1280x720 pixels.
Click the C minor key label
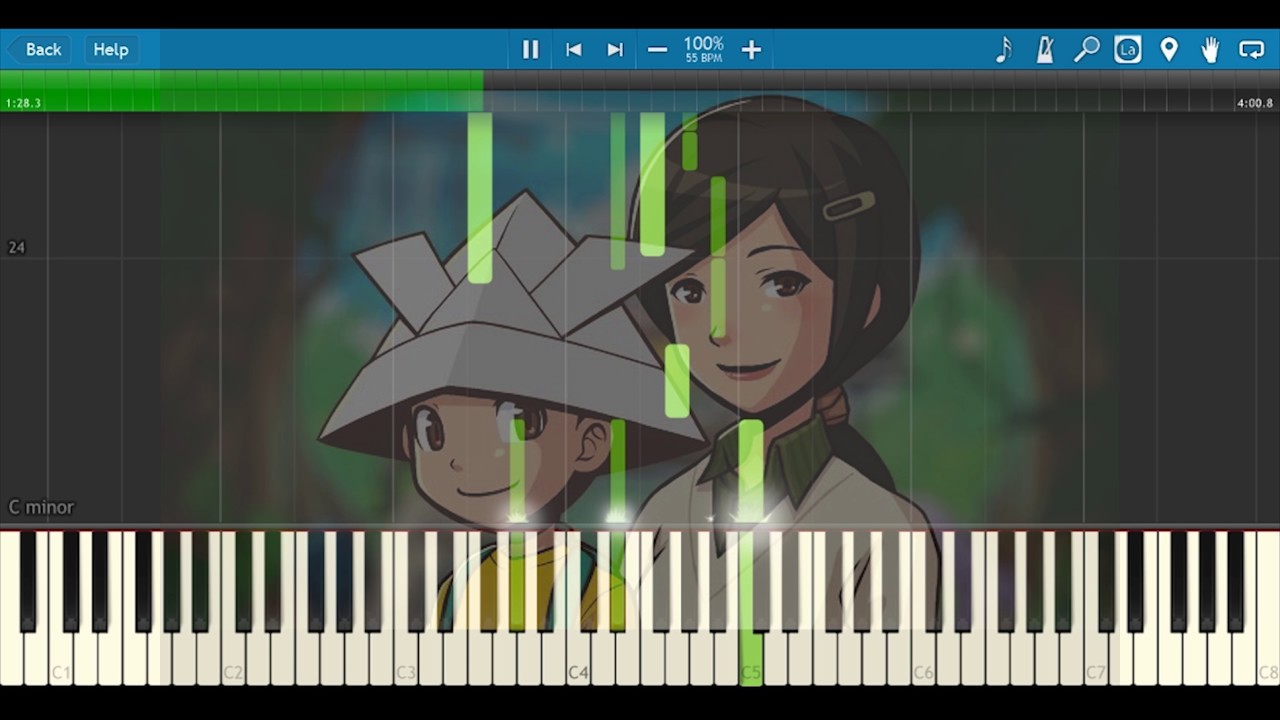tap(41, 507)
